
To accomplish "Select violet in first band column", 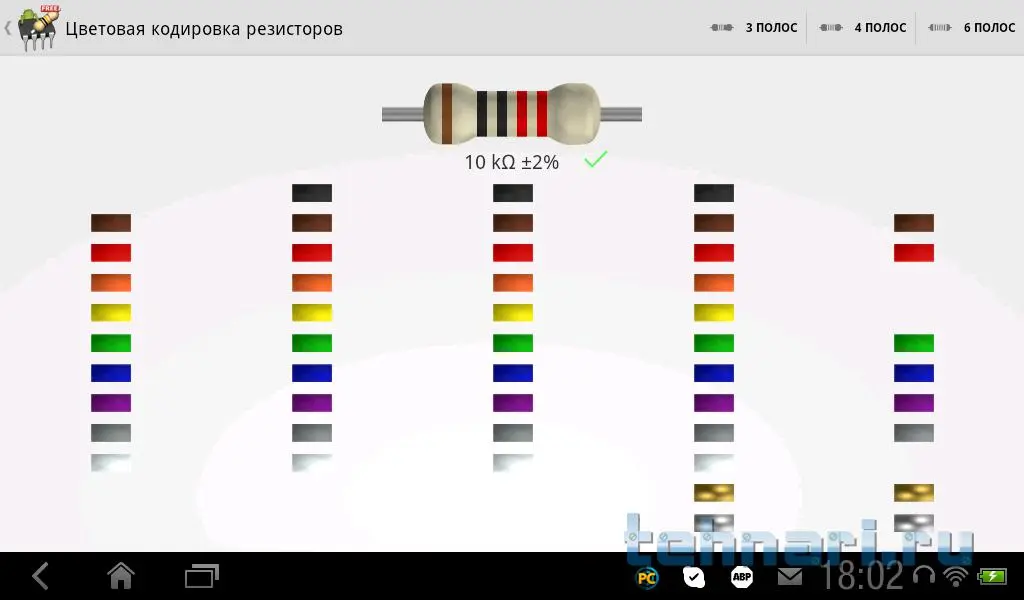I will click(111, 403).
